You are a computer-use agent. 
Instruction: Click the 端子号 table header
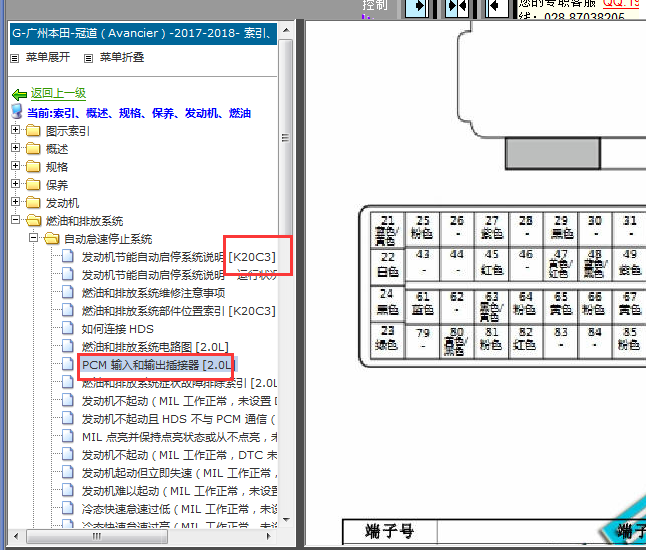pyautogui.click(x=389, y=532)
